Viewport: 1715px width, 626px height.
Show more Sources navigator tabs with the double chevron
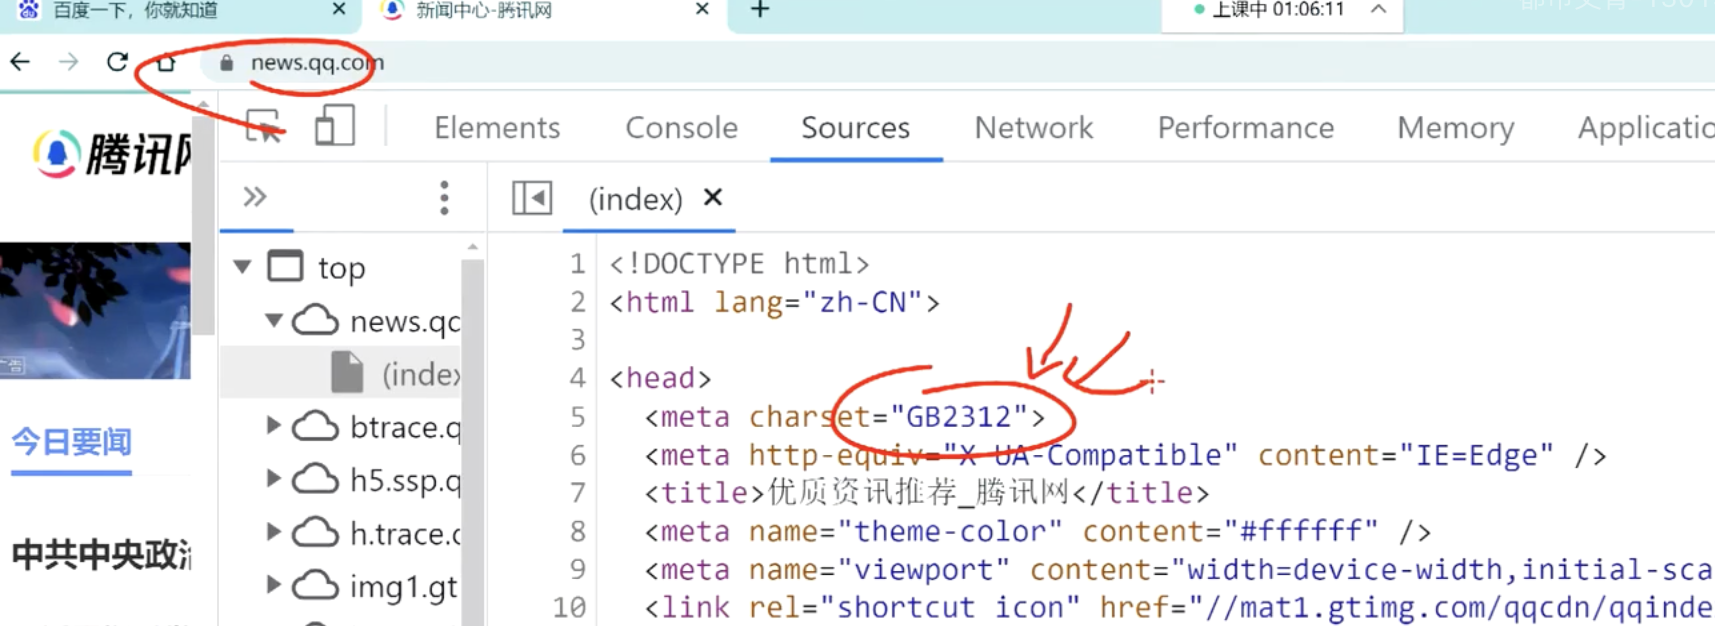point(255,196)
